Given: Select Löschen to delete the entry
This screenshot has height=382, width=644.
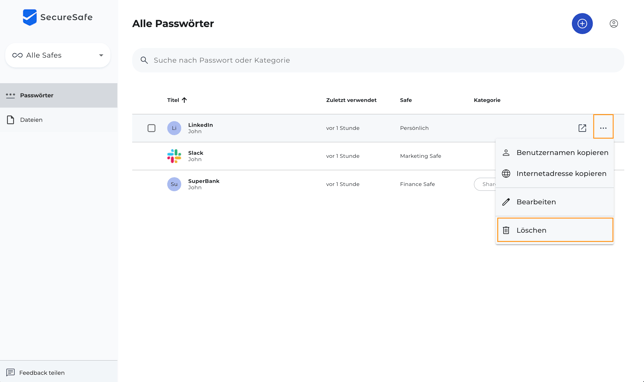Looking at the screenshot, I should click(555, 230).
